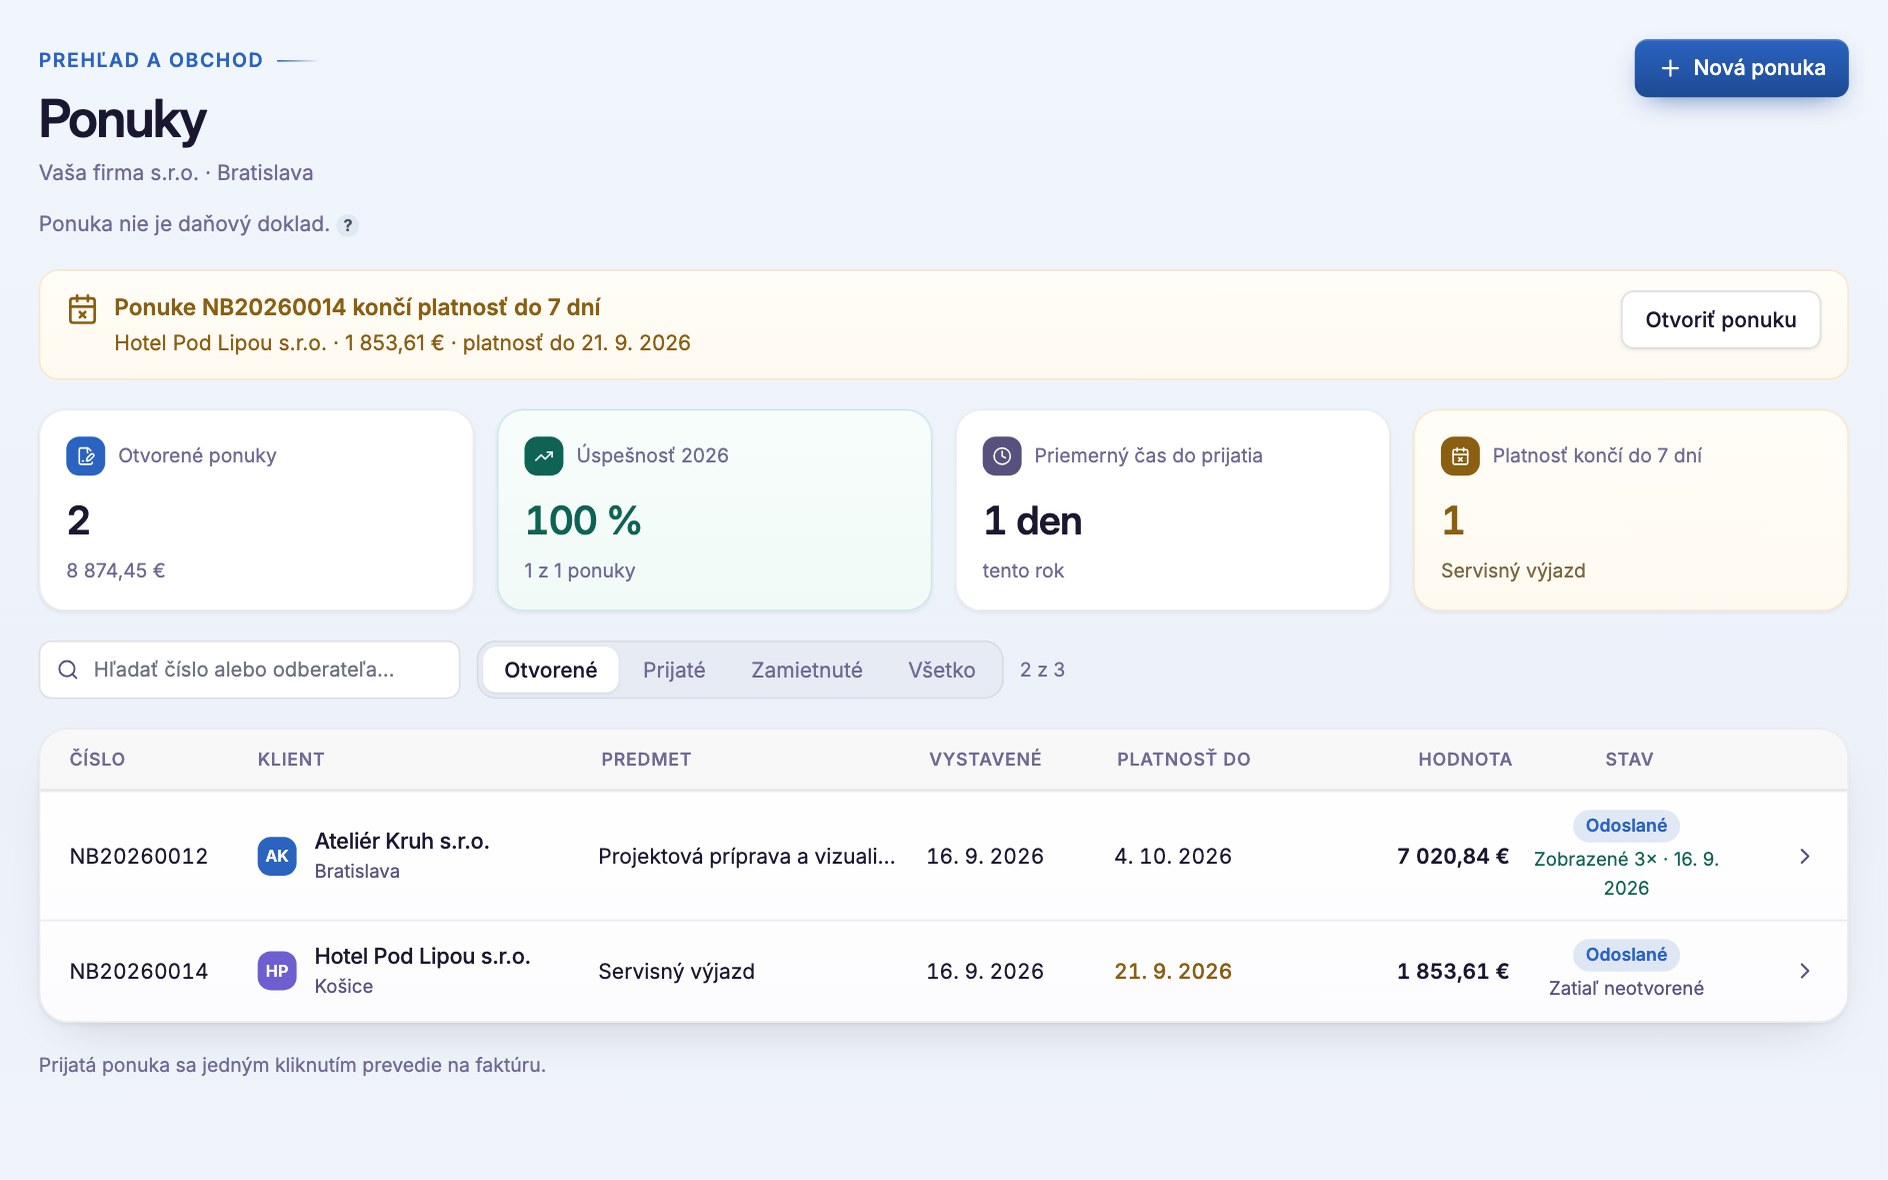Click the Úspešnosť 2026 trend icon
This screenshot has width=1888, height=1180.
(x=544, y=456)
